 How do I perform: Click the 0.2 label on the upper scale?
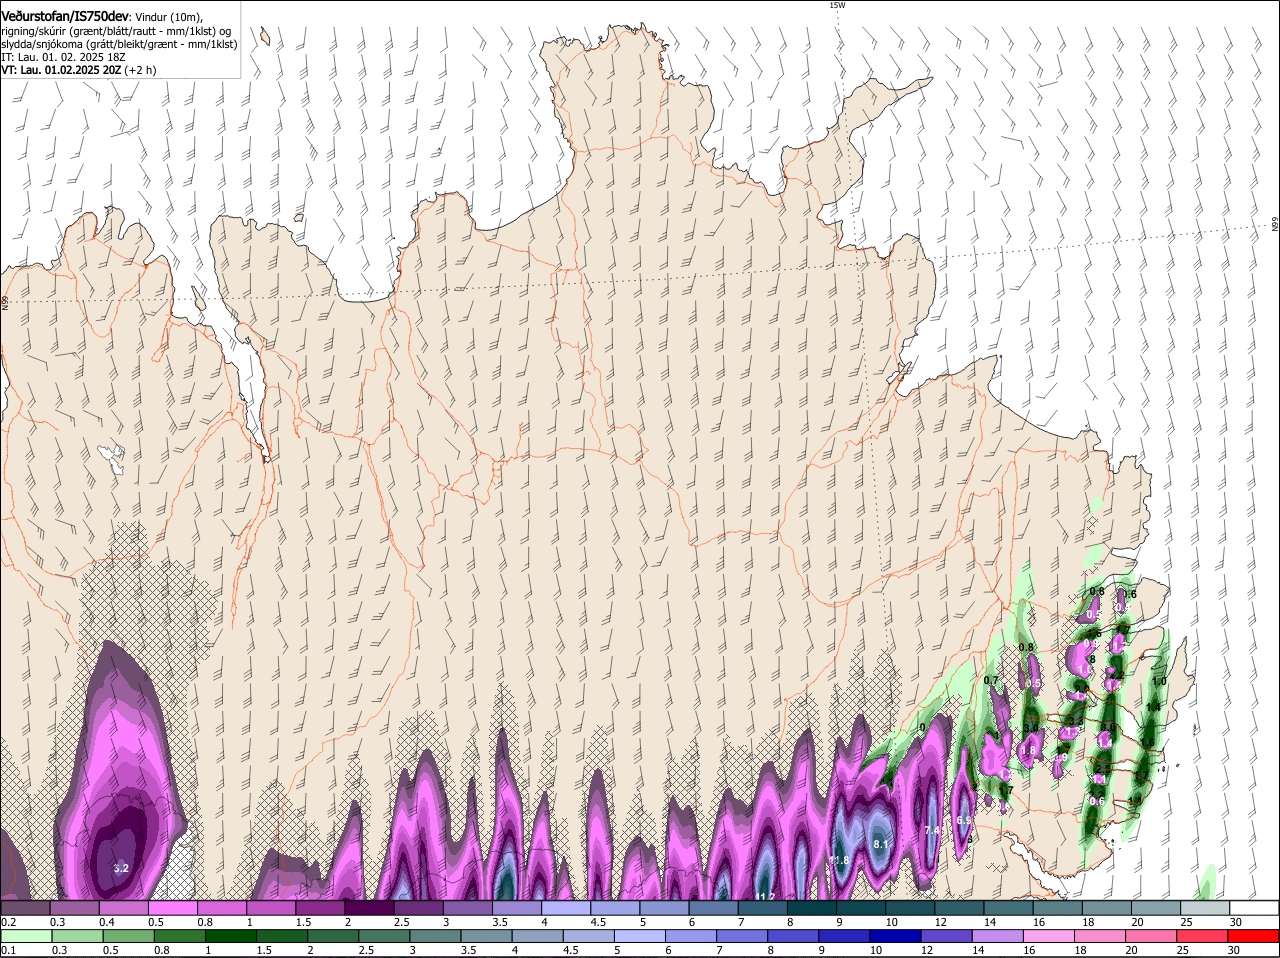[9, 922]
